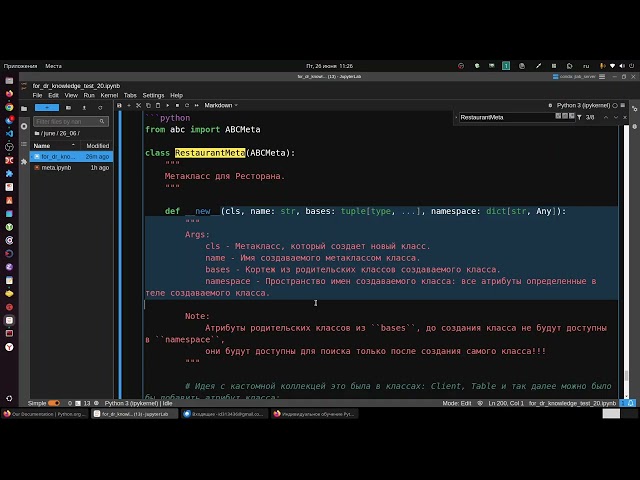Restart kernel and run all cells
Viewport: 640px width, 480px height.
197,105
